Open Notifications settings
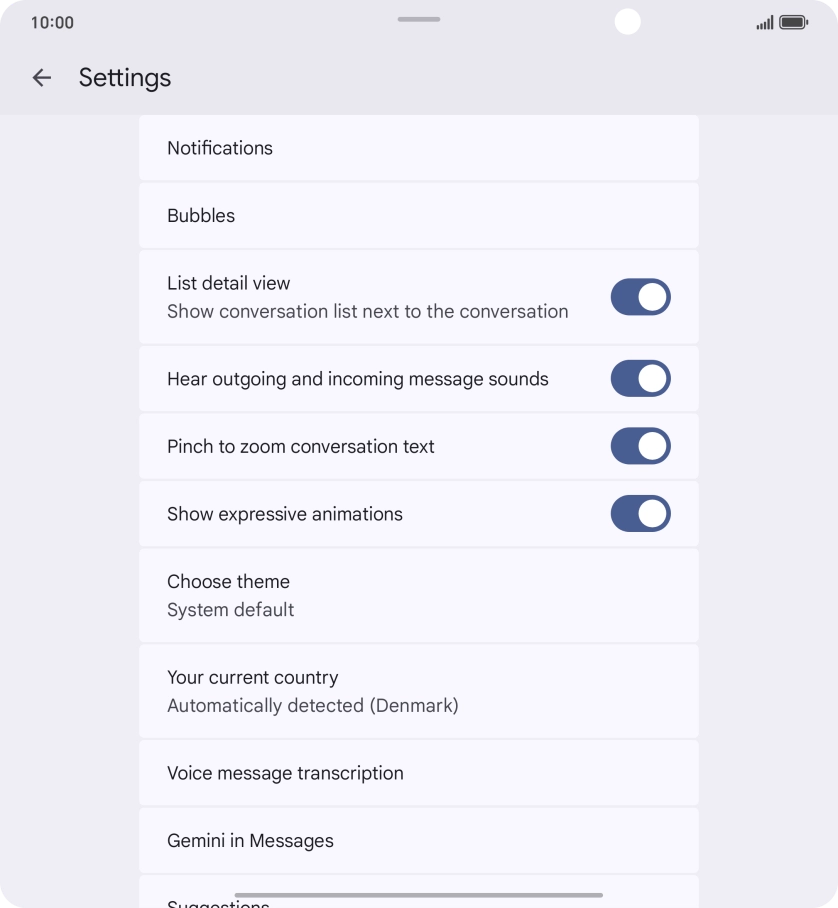 point(419,147)
